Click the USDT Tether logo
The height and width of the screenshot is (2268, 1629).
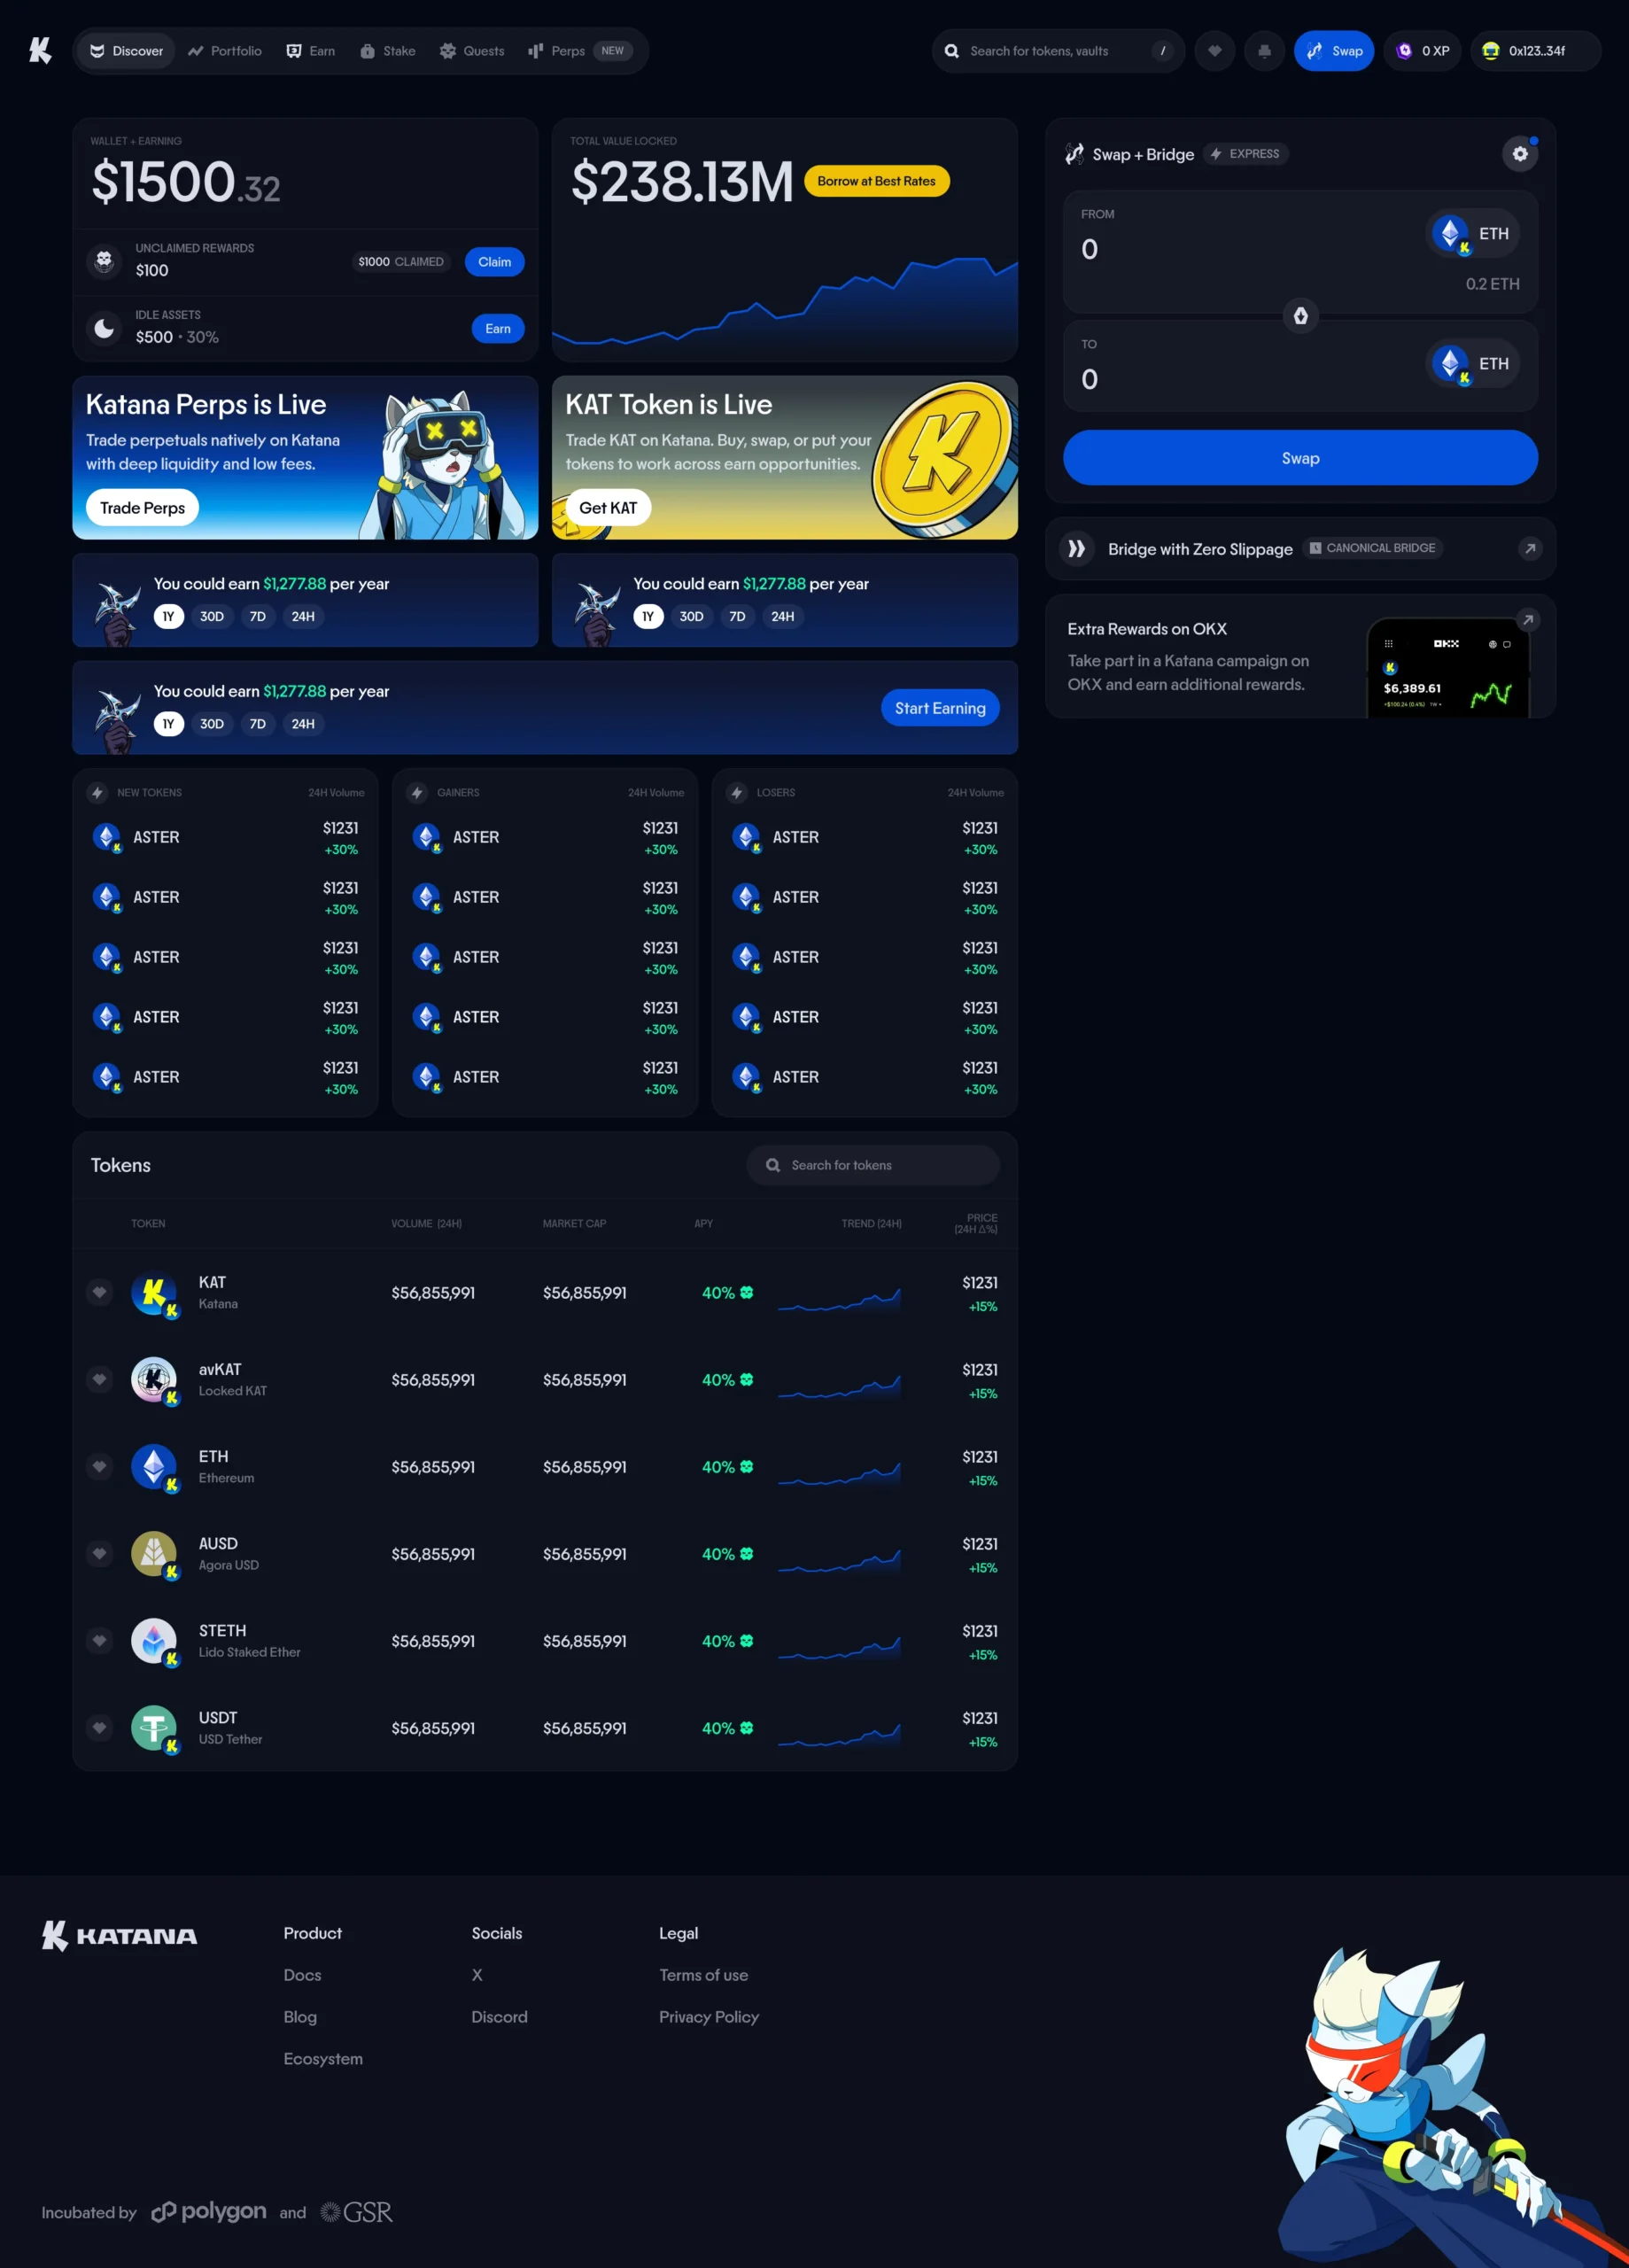coord(154,1728)
